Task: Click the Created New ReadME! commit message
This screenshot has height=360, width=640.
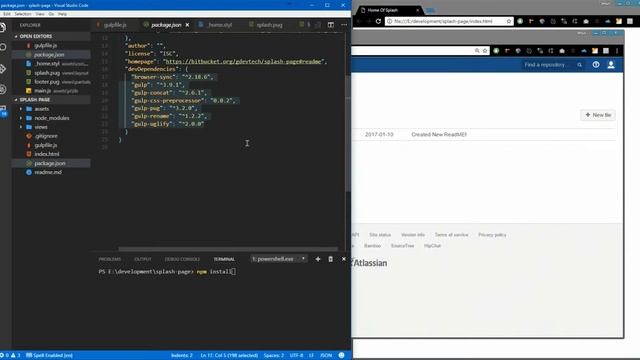Action: pyautogui.click(x=439, y=134)
